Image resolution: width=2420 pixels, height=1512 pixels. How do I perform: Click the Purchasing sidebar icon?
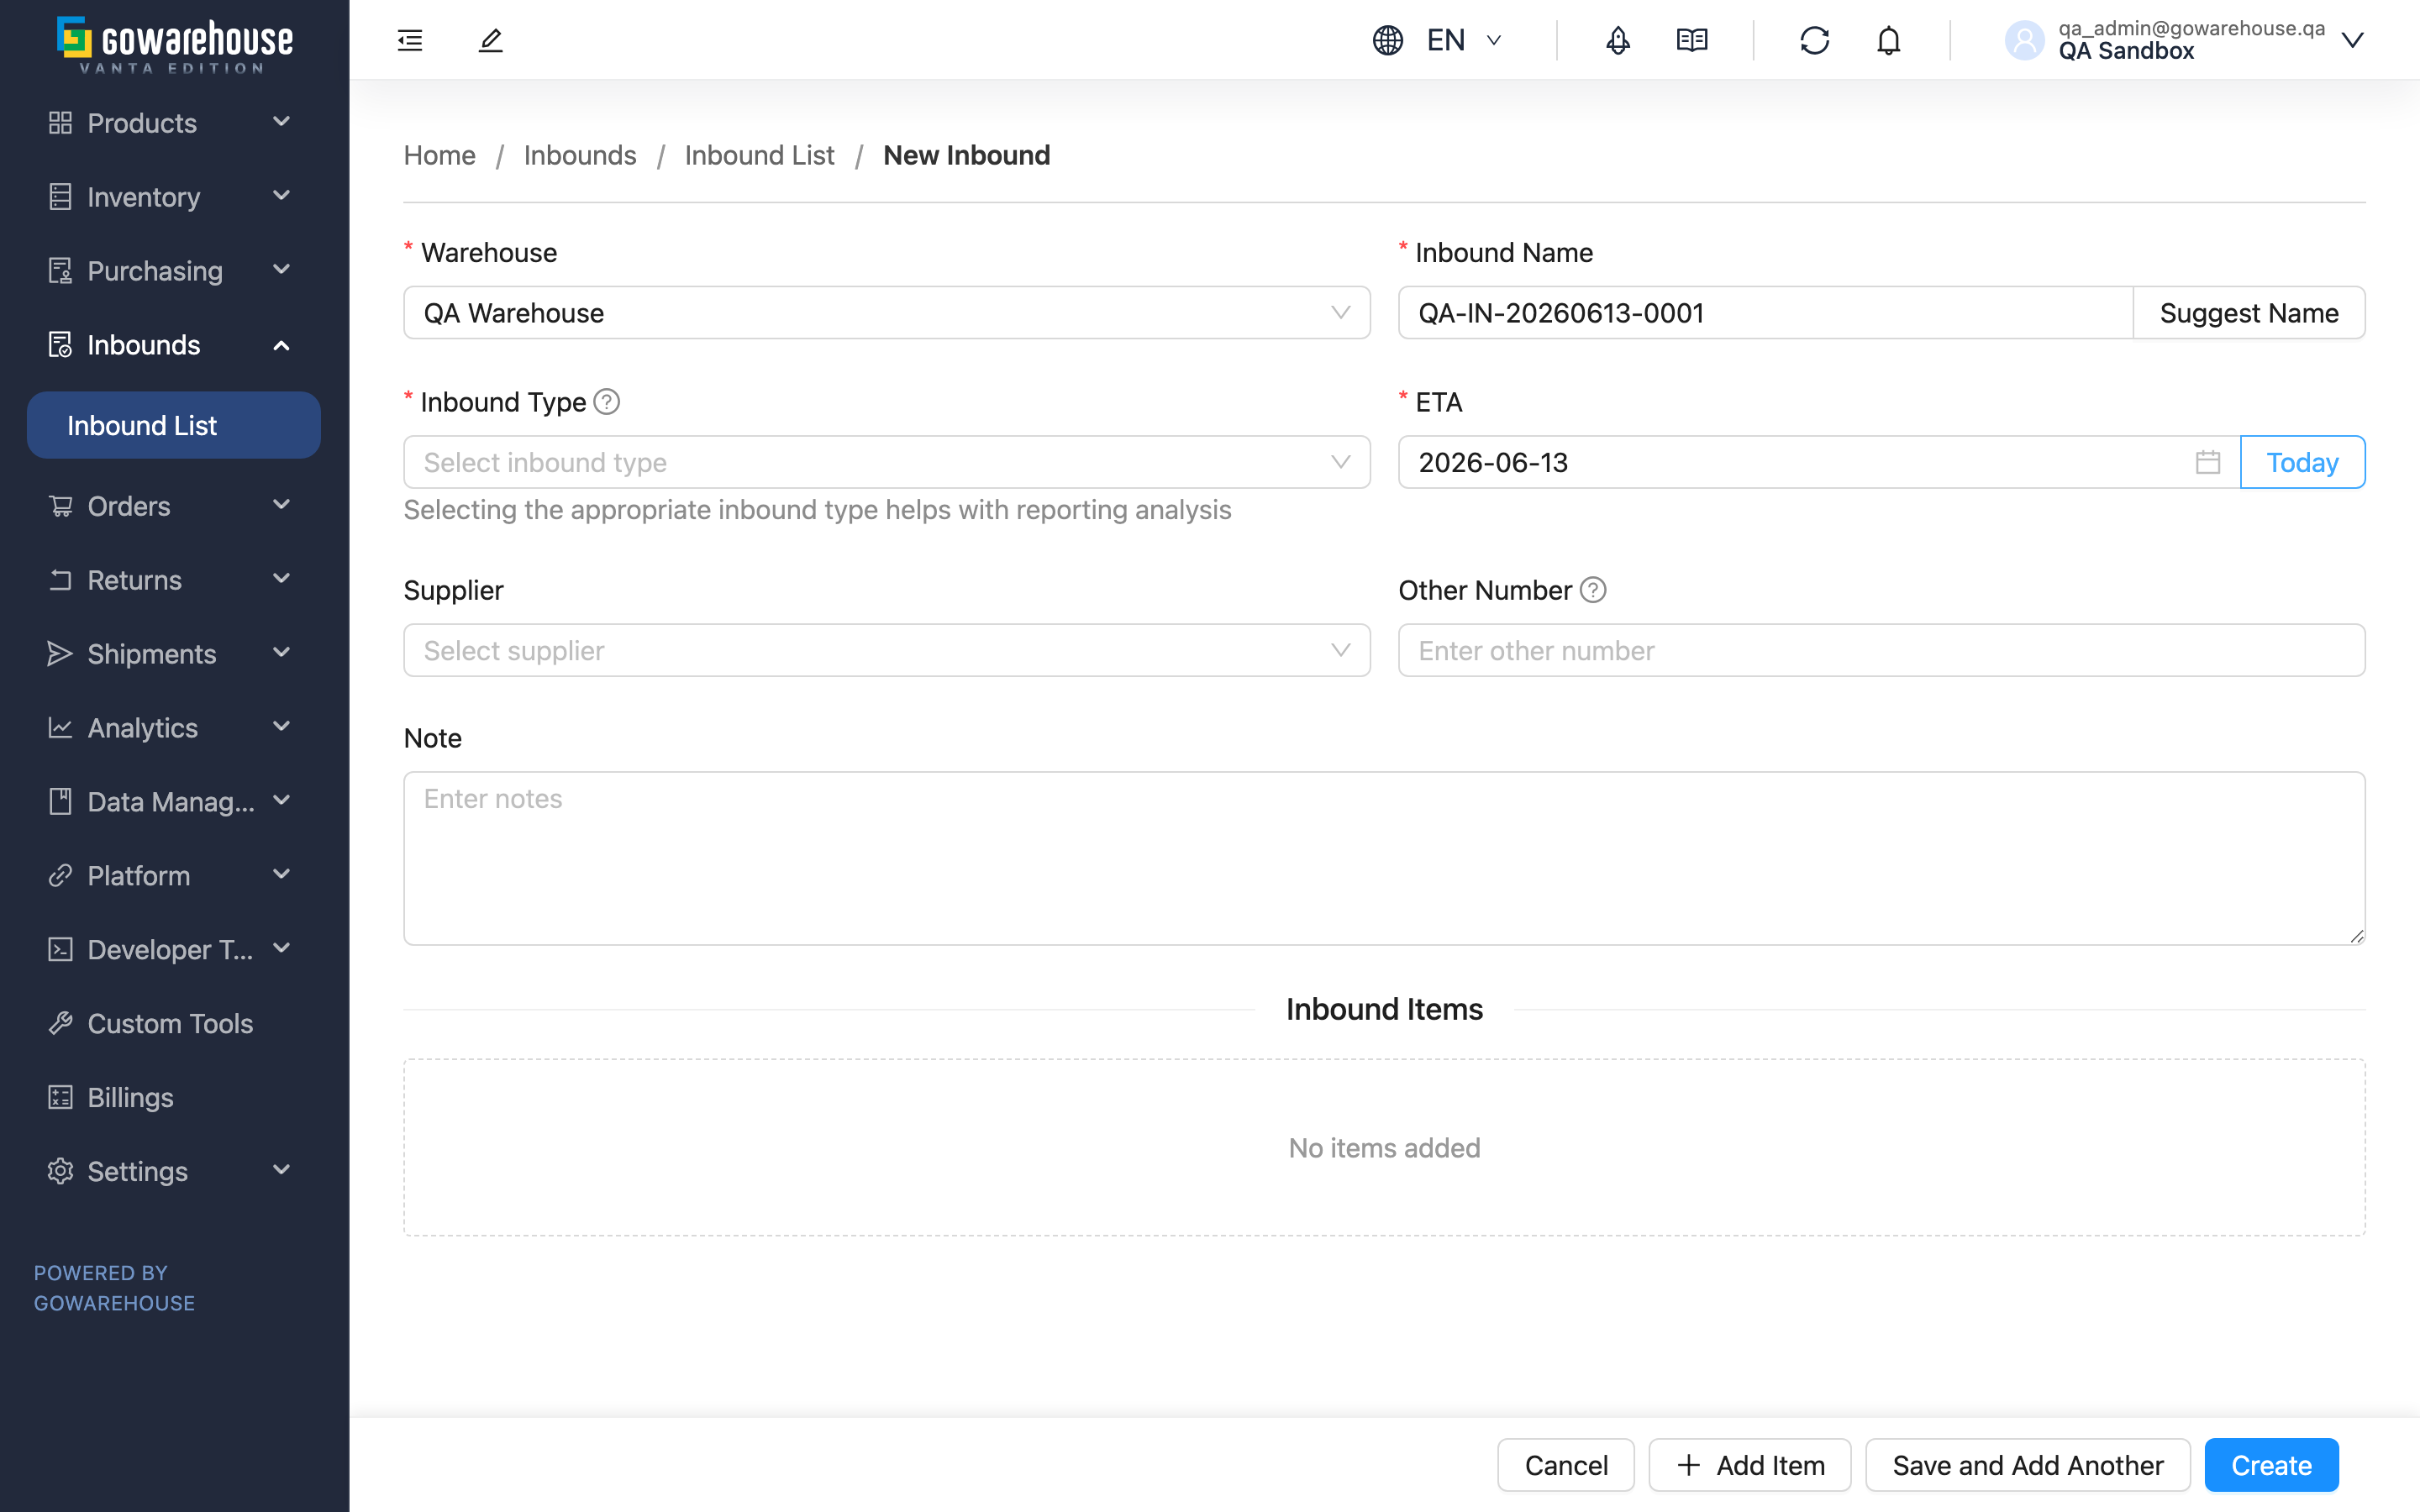[x=60, y=271]
